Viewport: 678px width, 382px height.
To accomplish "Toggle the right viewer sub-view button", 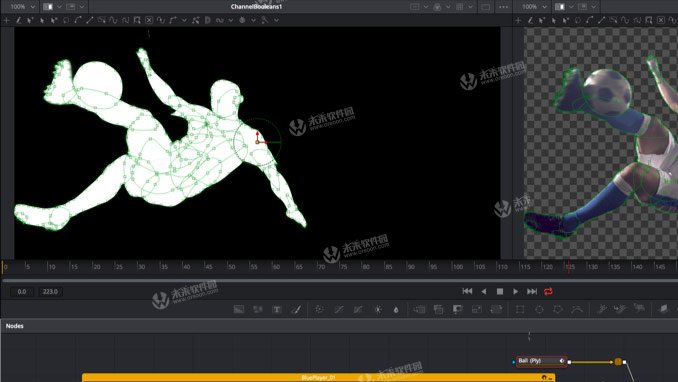I will coord(582,7).
